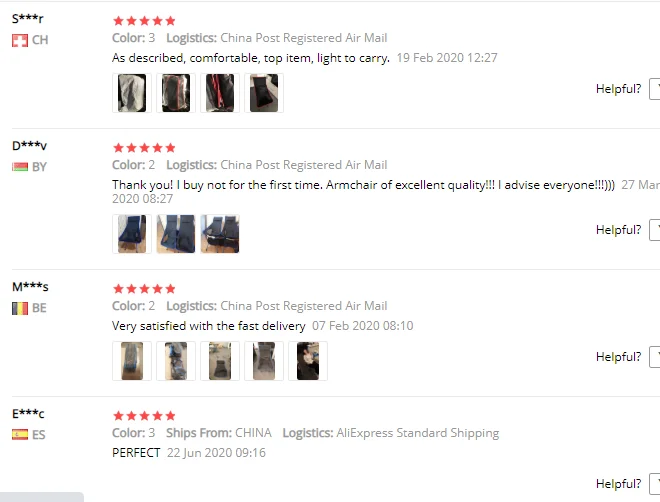Click the five-star rating on S***r's review

[144, 21]
